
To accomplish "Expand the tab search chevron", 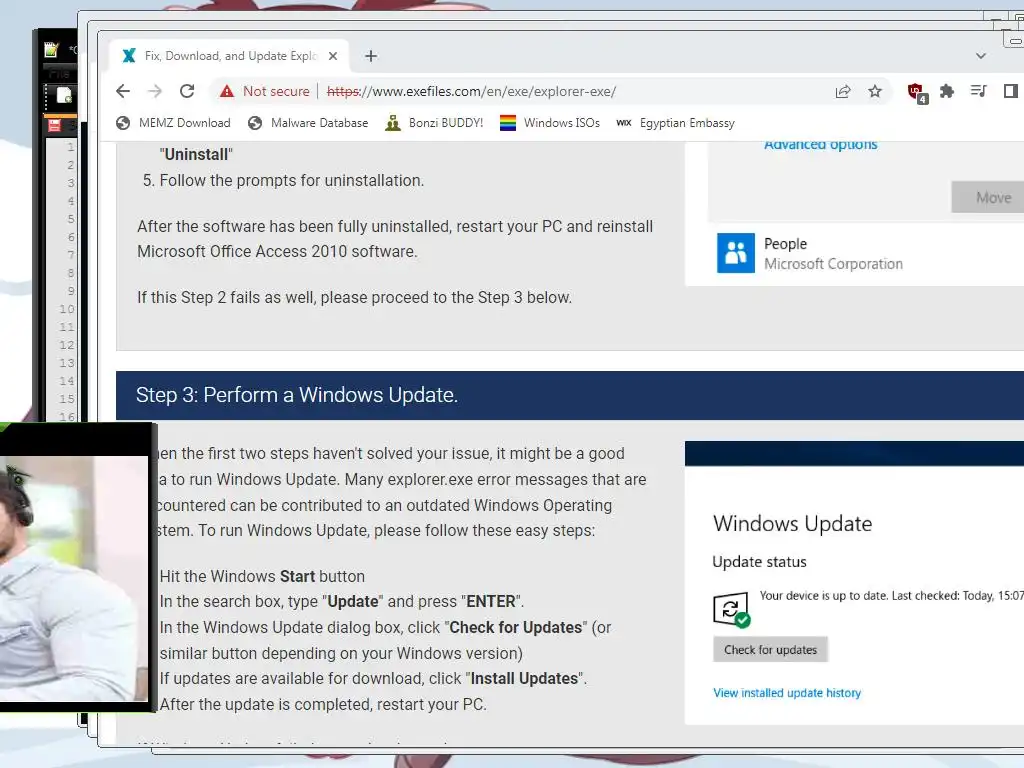I will 981,56.
